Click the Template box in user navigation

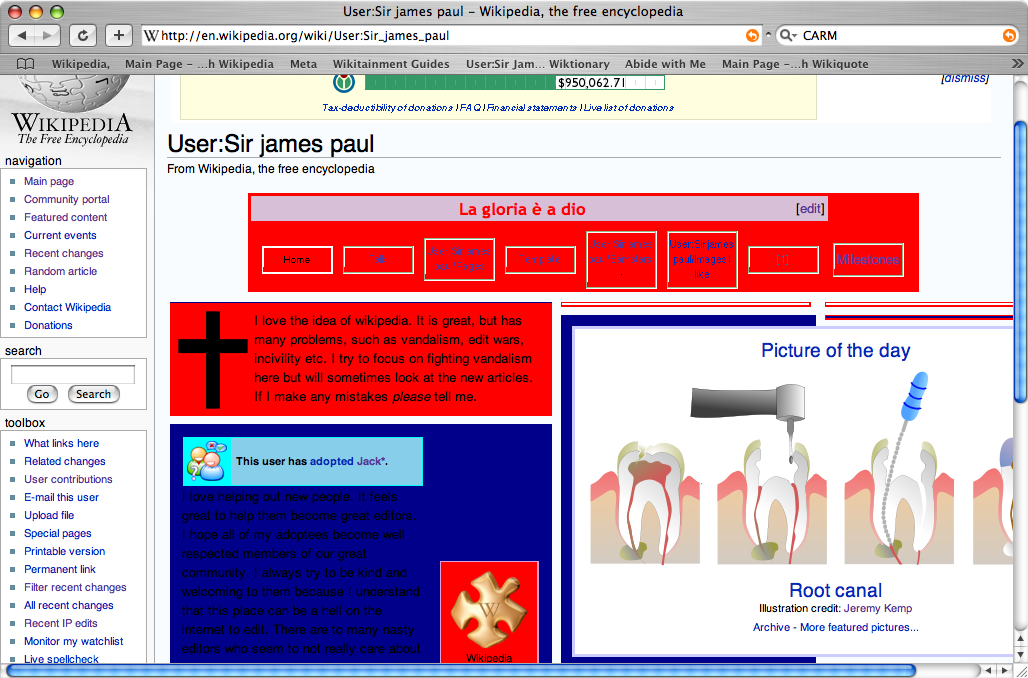point(540,260)
